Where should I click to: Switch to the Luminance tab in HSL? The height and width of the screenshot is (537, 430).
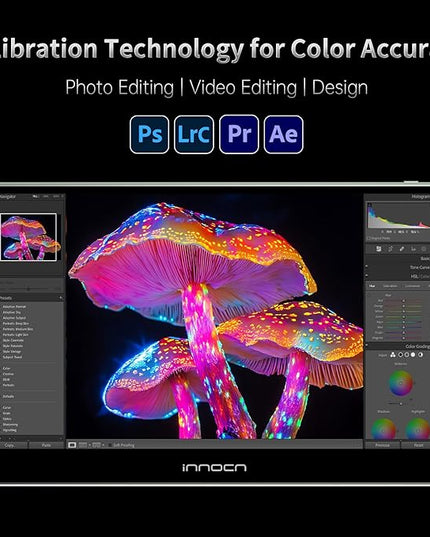click(413, 286)
